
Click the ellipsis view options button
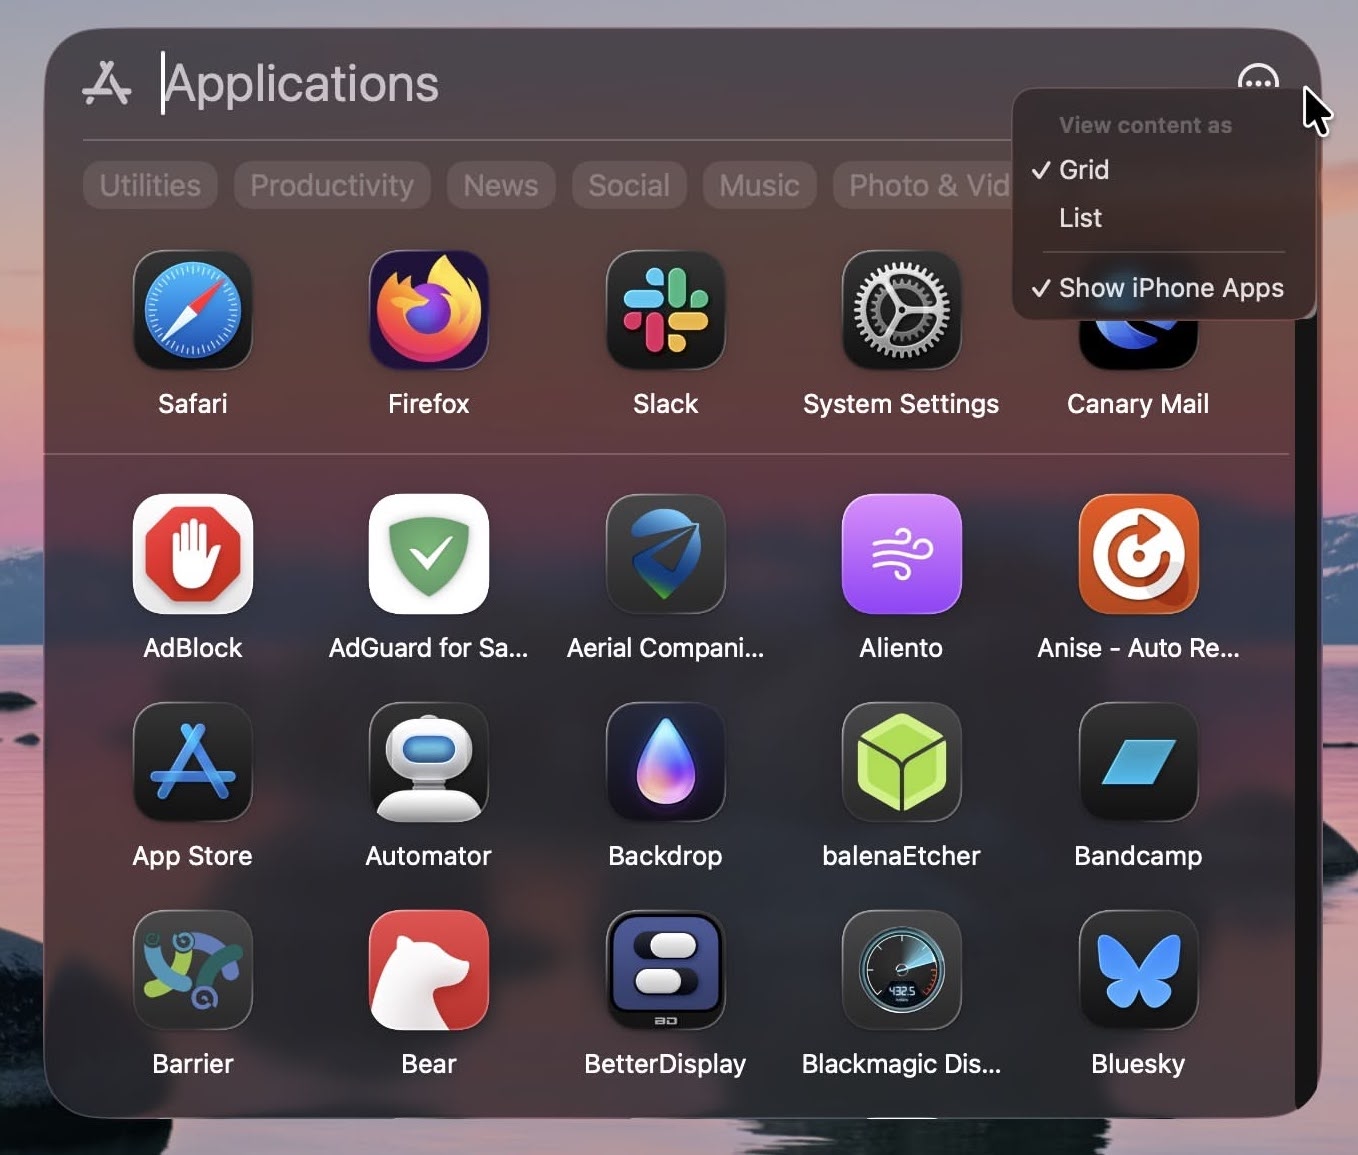click(1257, 80)
